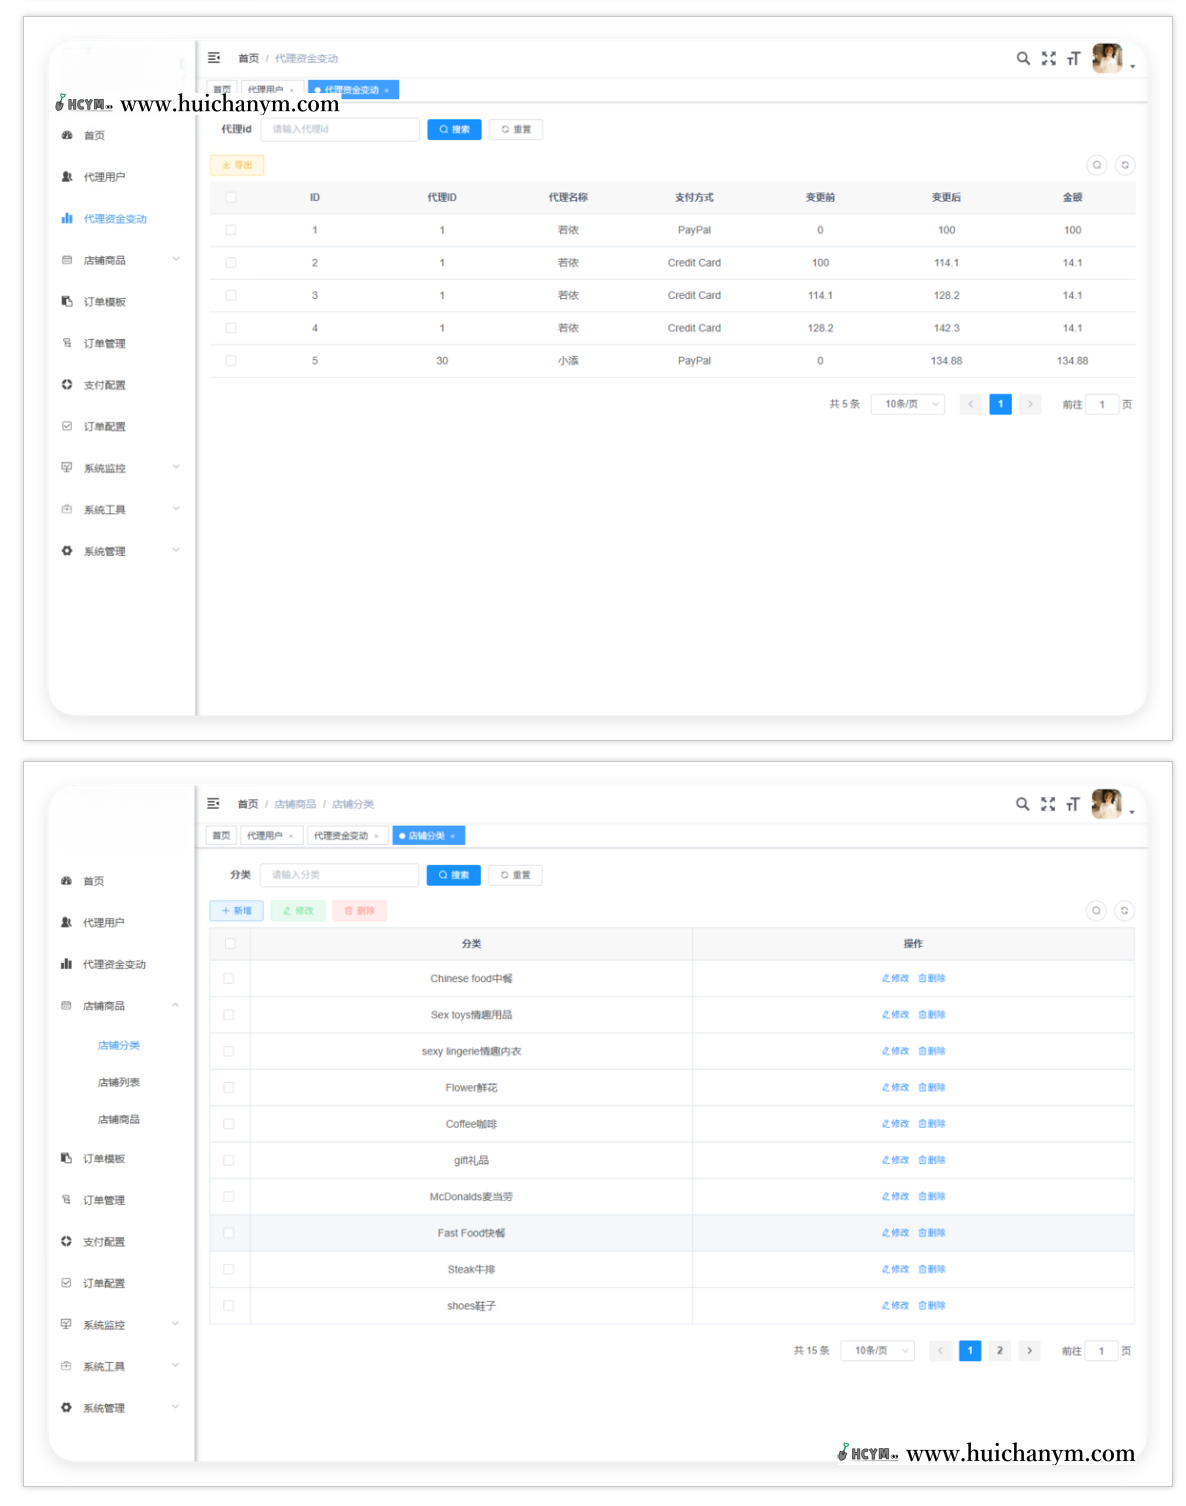
Task: Click the 新增 add button
Action: (237, 911)
